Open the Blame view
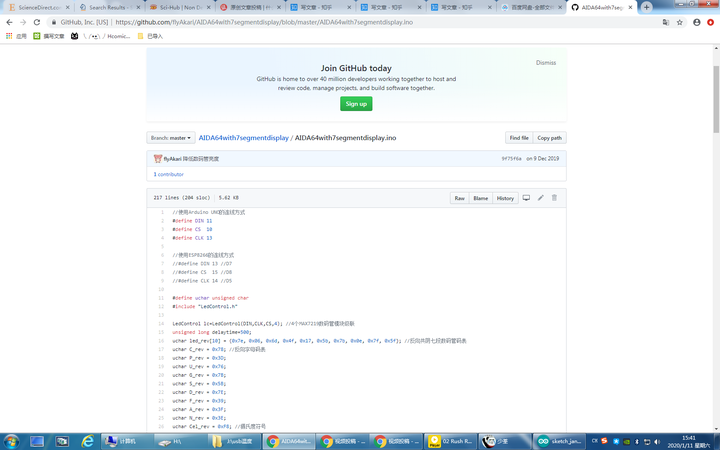Image resolution: width=720 pixels, height=450 pixels. tap(481, 198)
